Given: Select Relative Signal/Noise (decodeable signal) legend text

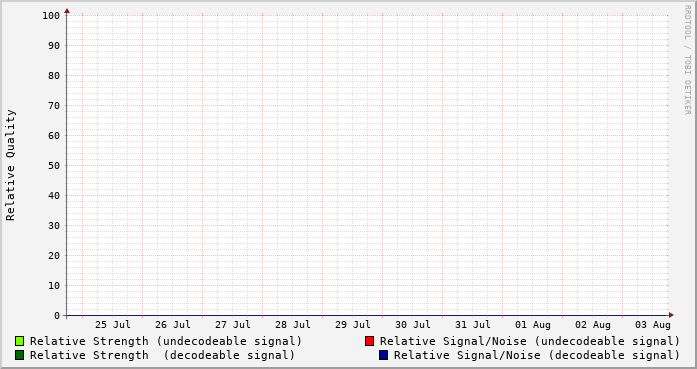Looking at the screenshot, I should pos(537,355).
